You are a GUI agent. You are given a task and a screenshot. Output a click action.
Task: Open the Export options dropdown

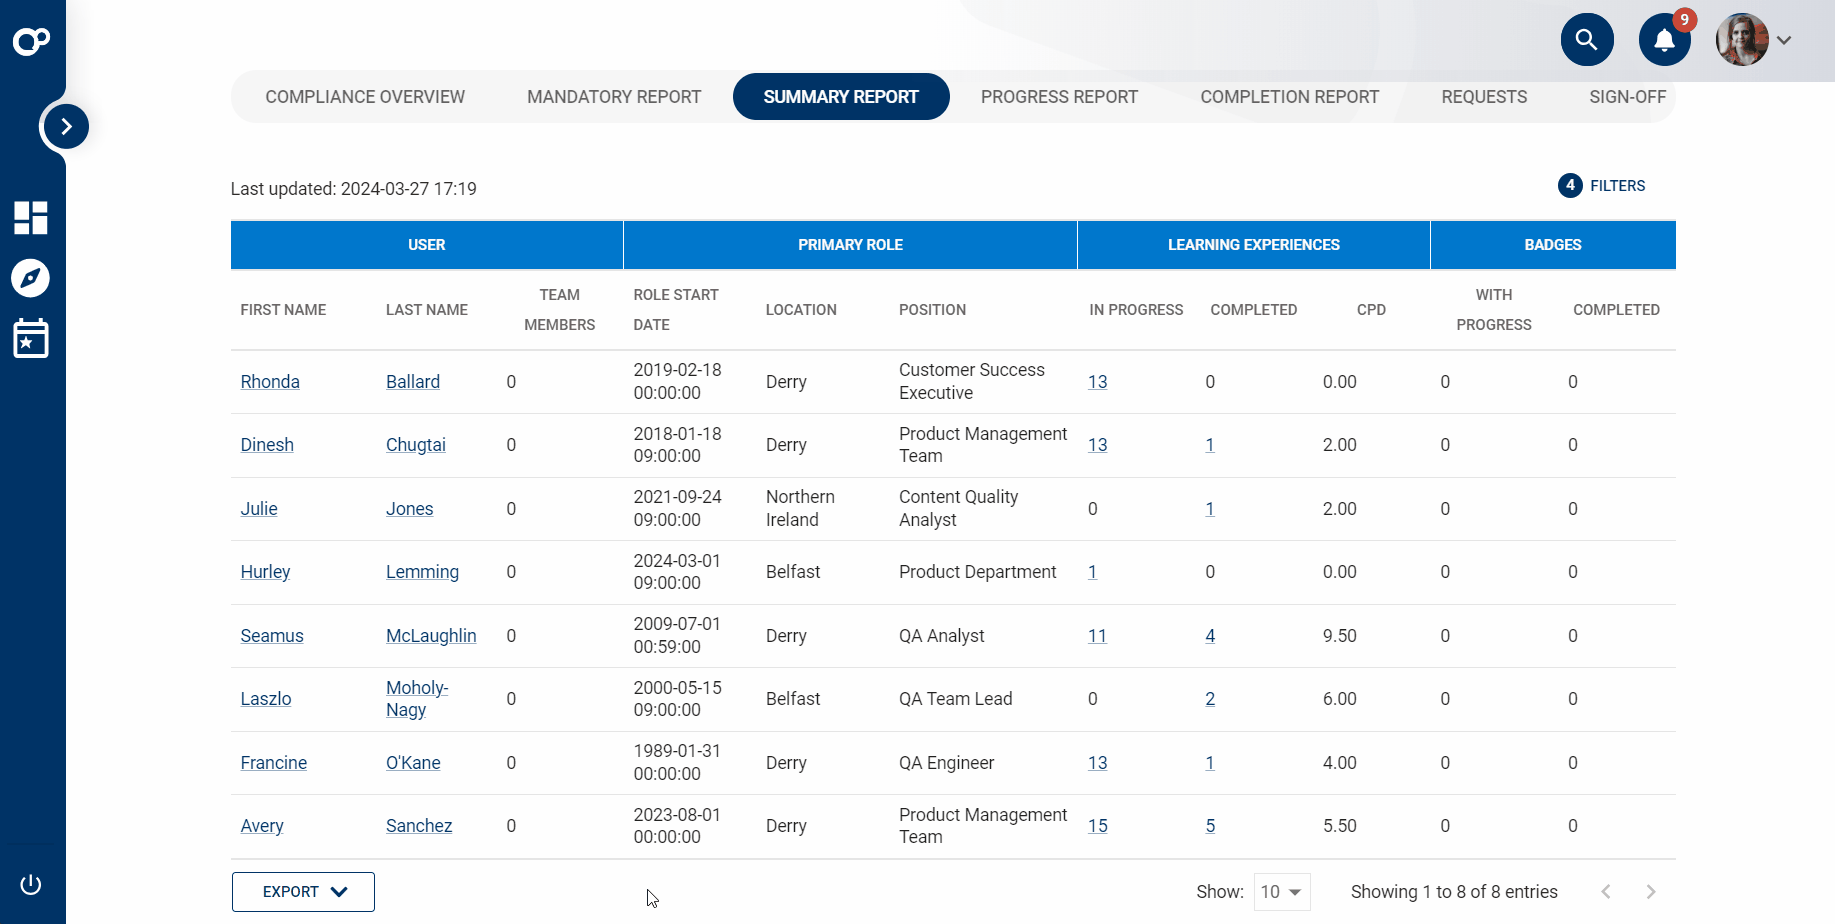[x=302, y=891]
